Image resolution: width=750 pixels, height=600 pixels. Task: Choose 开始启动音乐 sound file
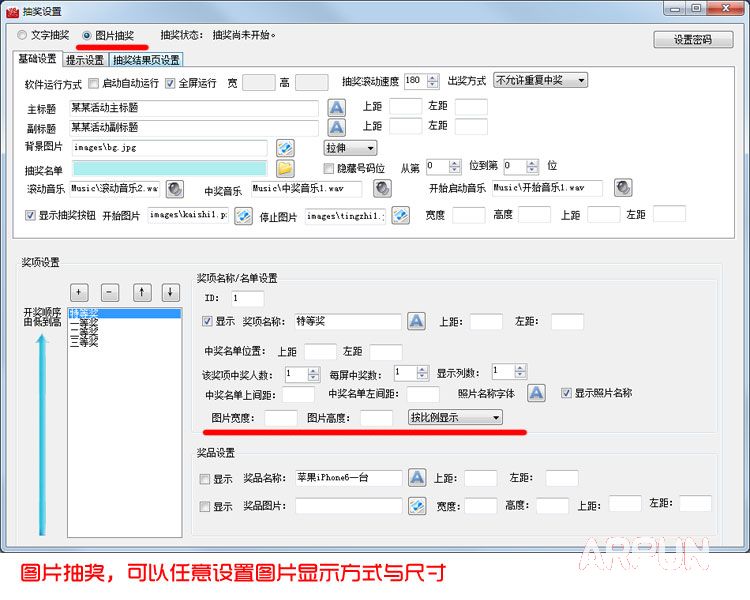[623, 188]
